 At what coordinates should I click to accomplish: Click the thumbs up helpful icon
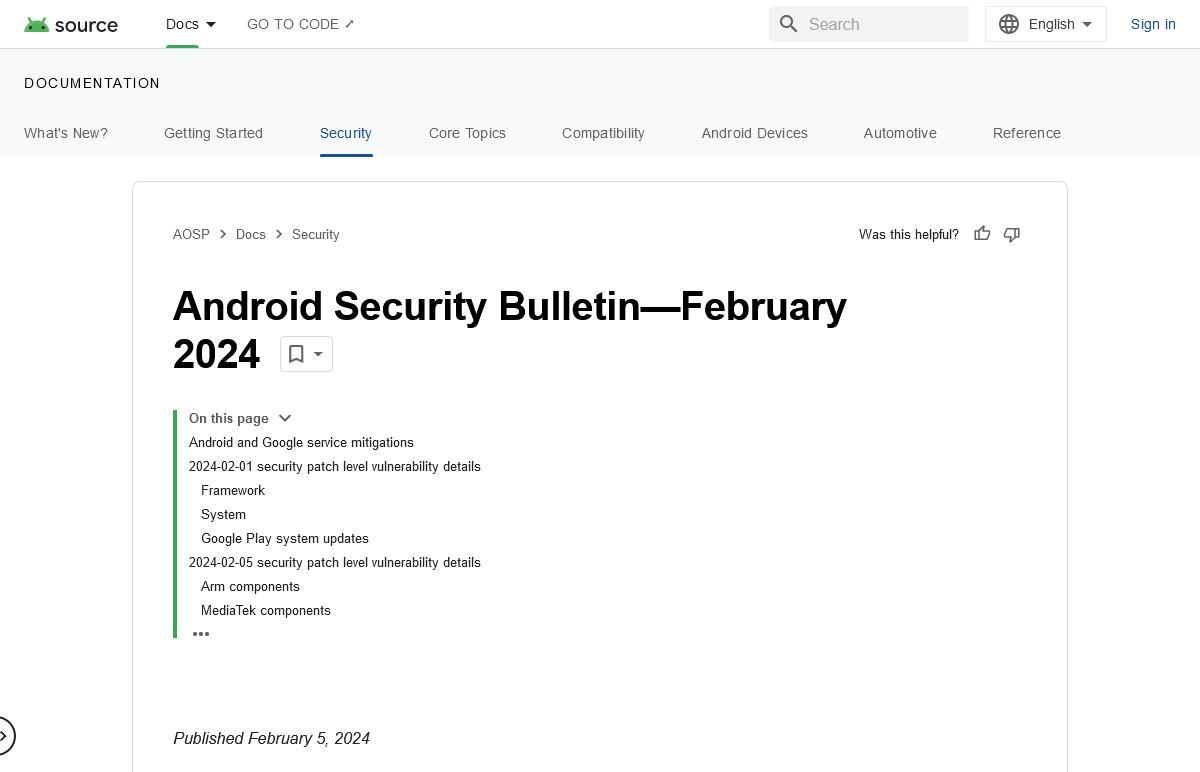coord(982,234)
